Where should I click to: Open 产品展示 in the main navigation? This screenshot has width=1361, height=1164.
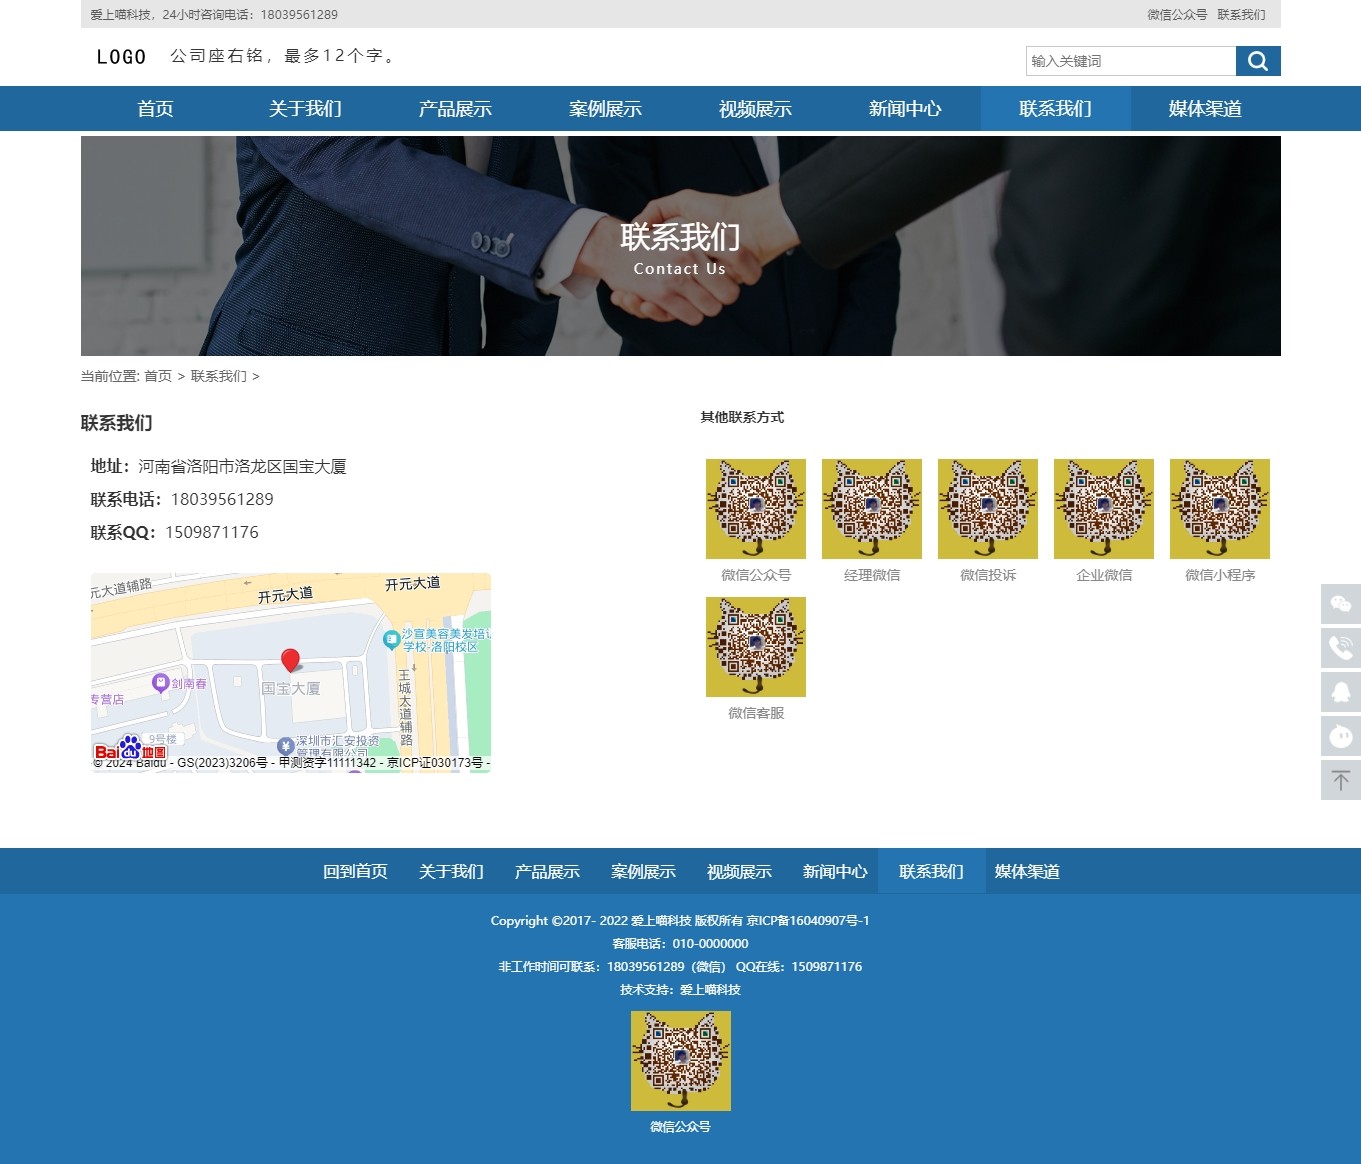coord(455,109)
